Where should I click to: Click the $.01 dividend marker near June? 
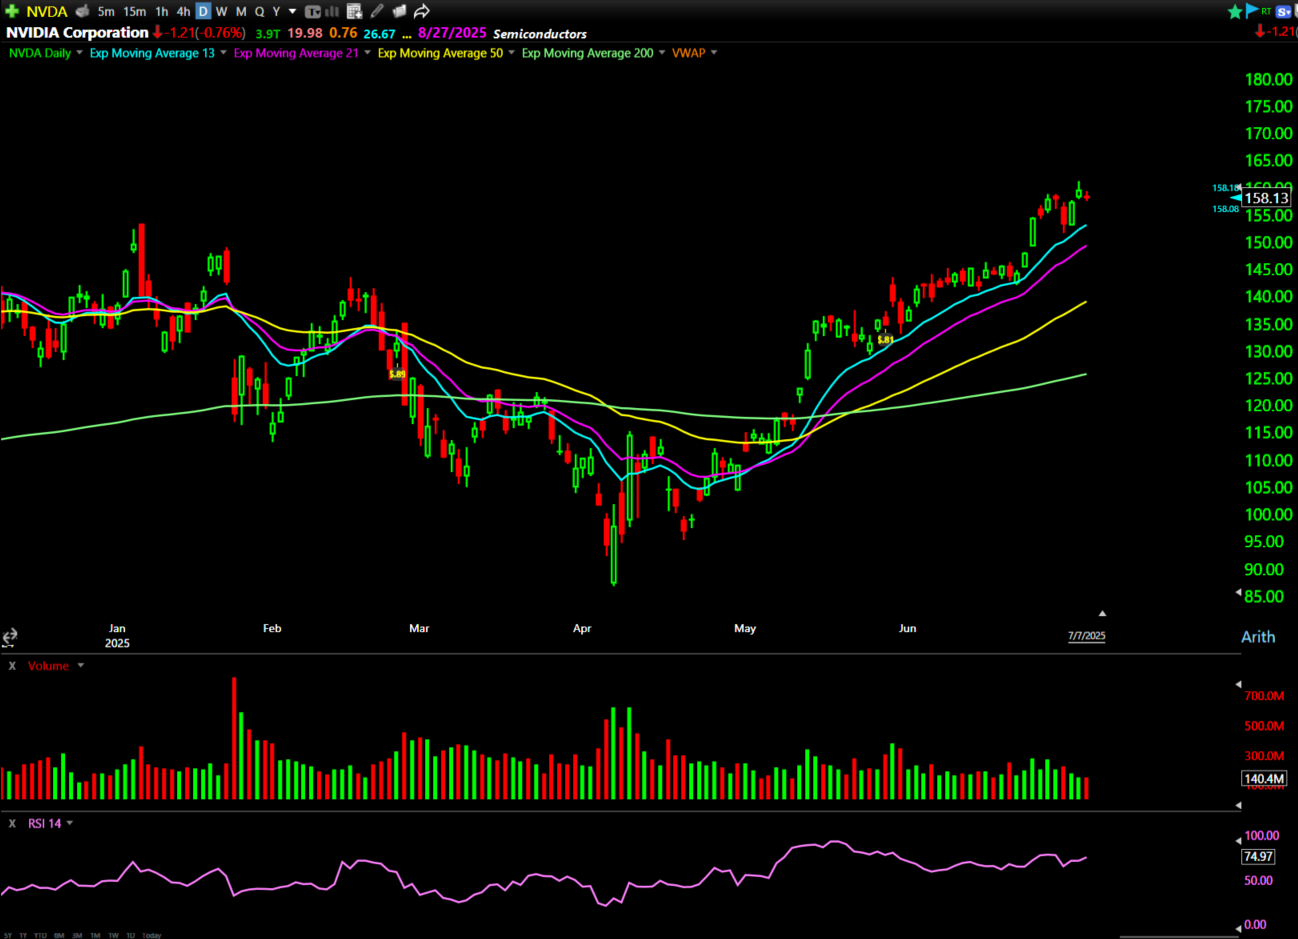[x=886, y=340]
